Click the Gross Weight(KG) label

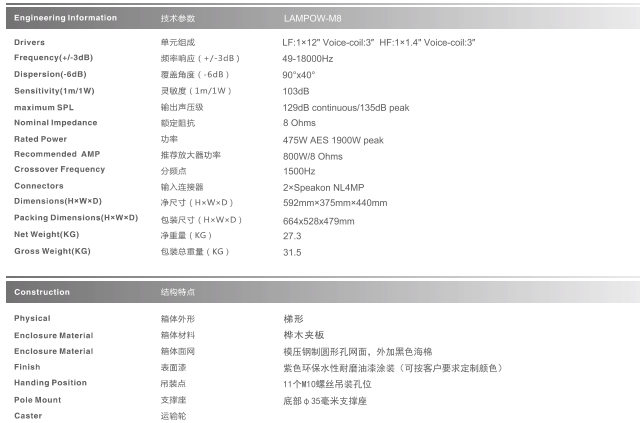[x=52, y=251]
